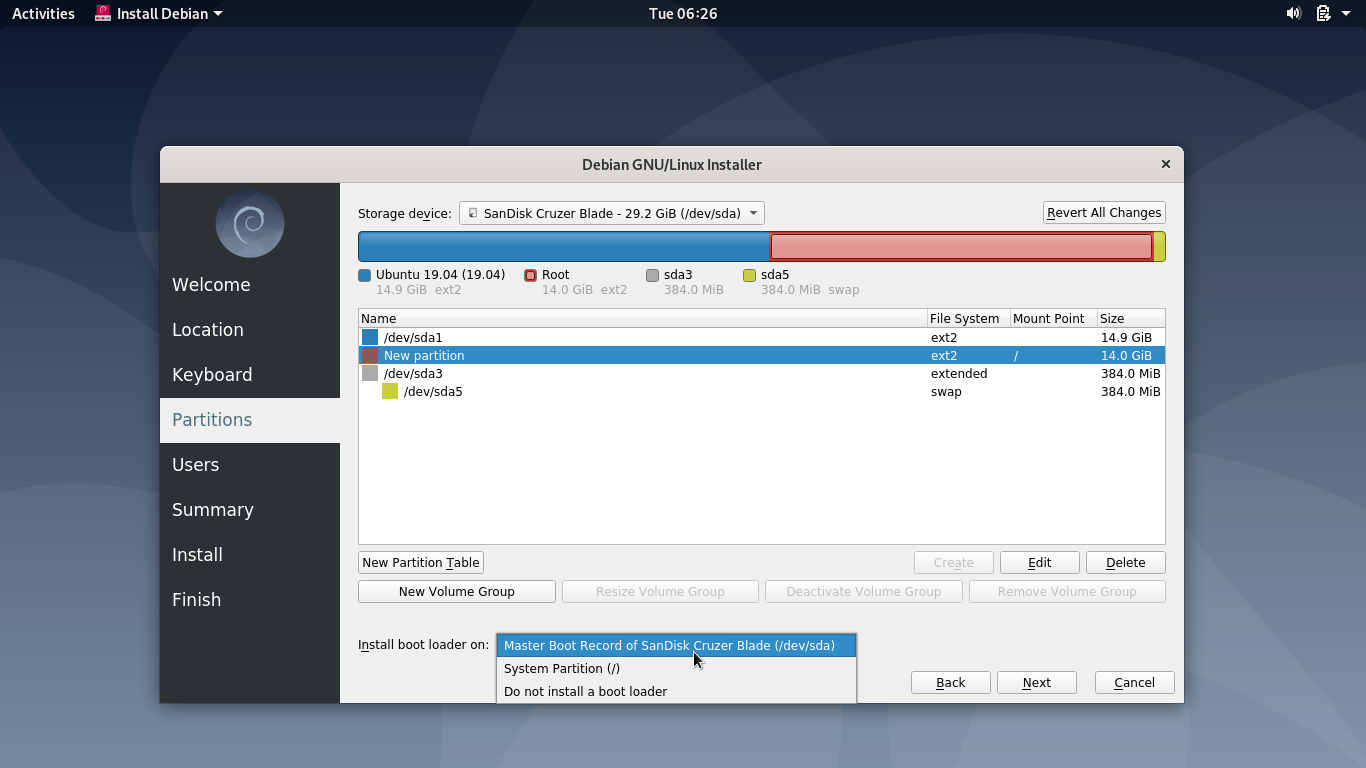Choose System Partition (/) for boot loader
The image size is (1366, 768).
(x=676, y=669)
